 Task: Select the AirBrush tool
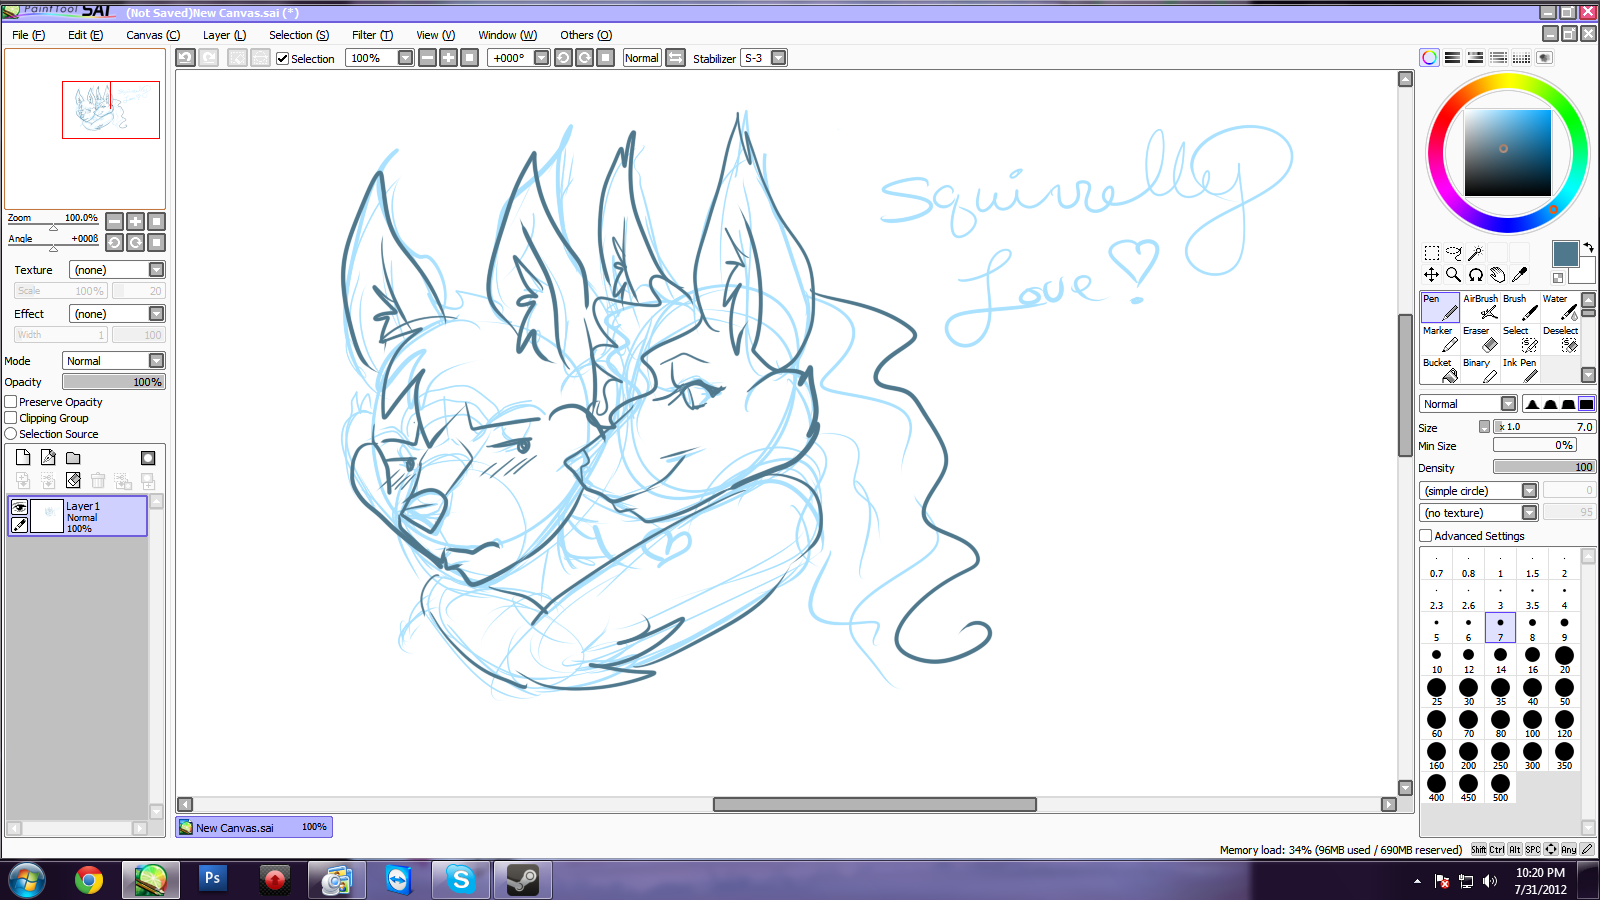1480,307
